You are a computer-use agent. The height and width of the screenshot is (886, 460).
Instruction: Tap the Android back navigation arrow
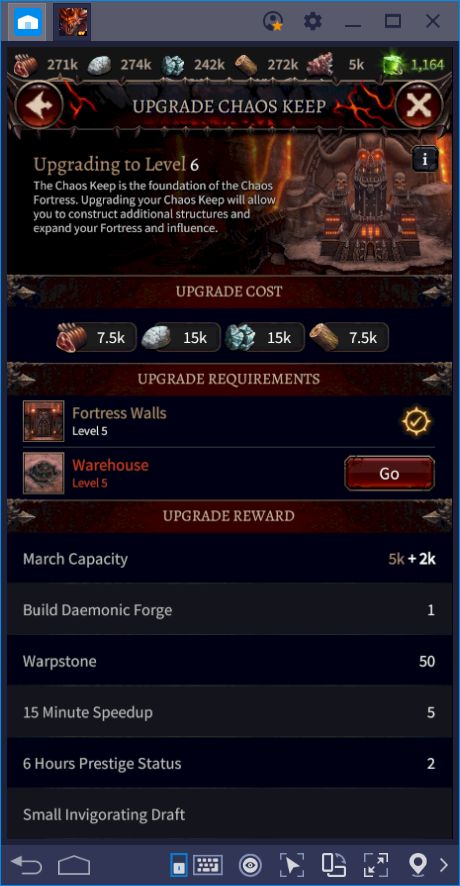point(27,865)
